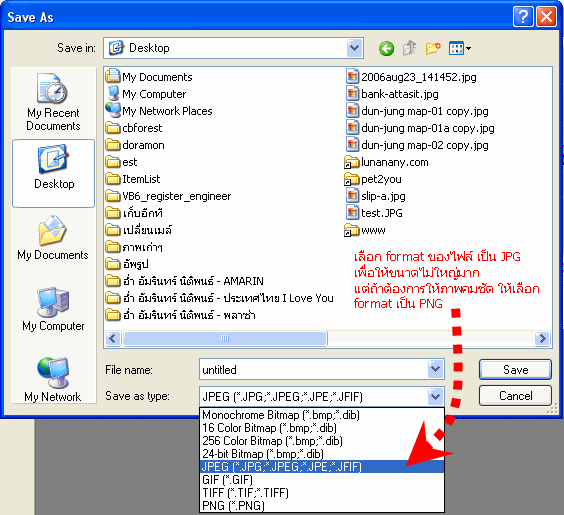Click the Save button
564x515 pixels.
[x=515, y=369]
